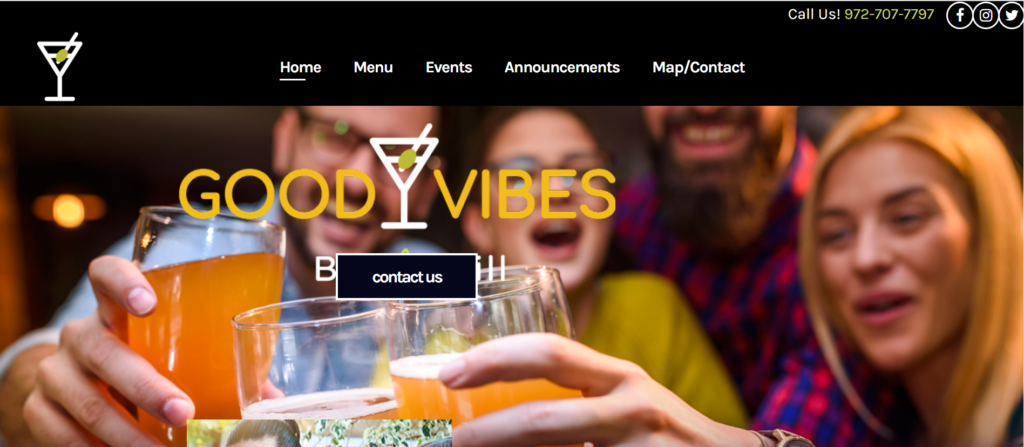Navigate to Map/Contact
1024x447 pixels.
(698, 67)
